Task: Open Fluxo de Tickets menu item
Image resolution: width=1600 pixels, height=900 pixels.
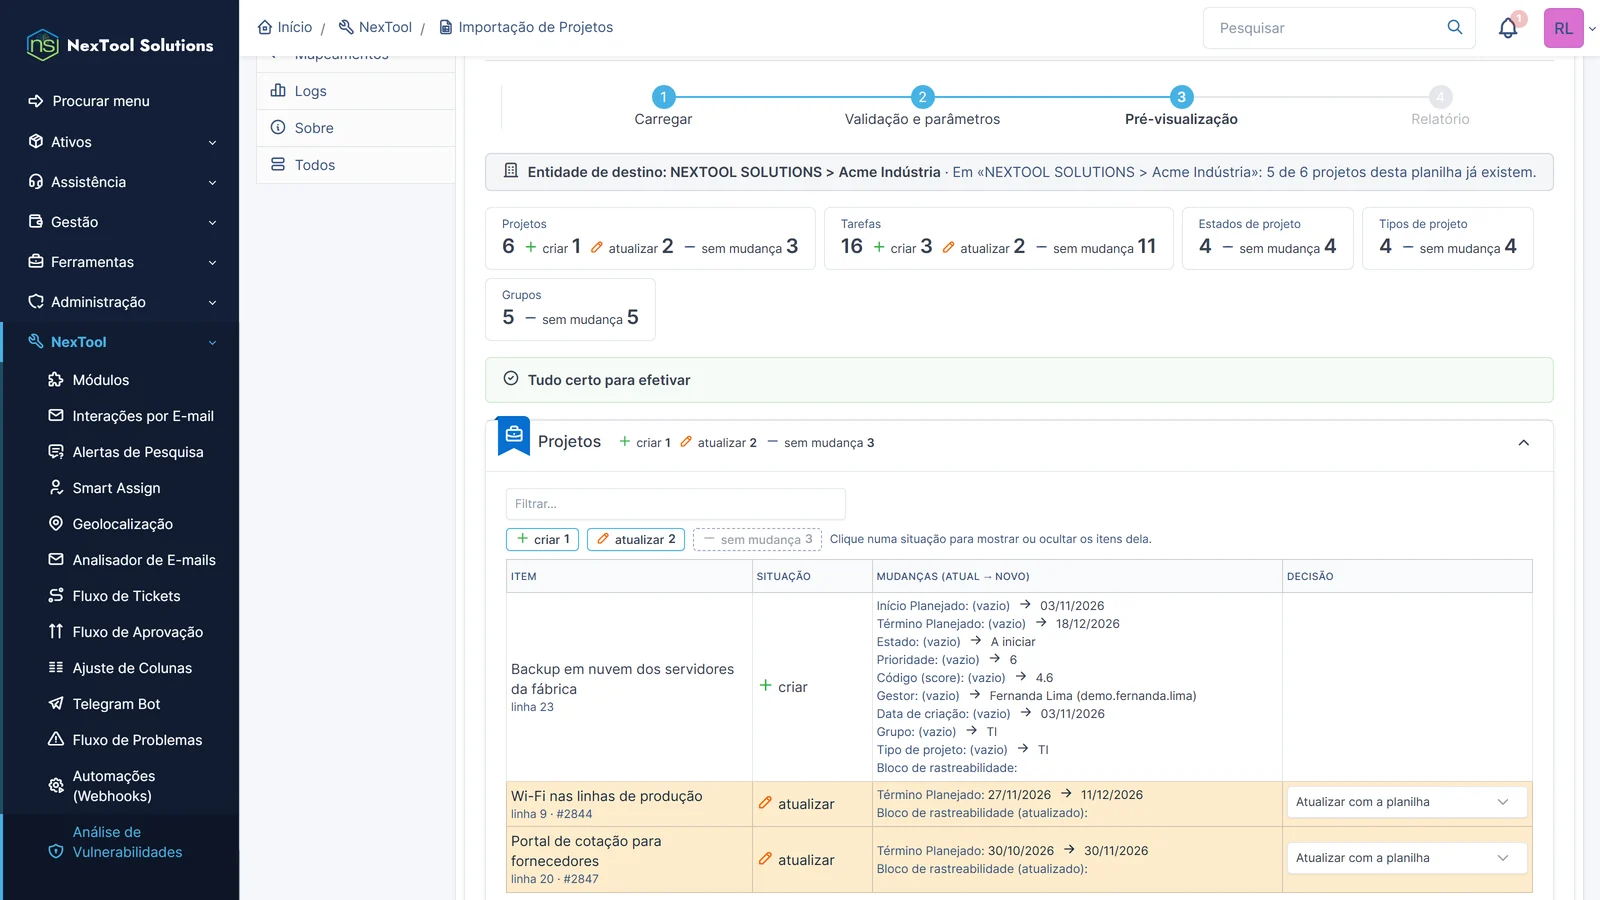Action: (x=127, y=596)
